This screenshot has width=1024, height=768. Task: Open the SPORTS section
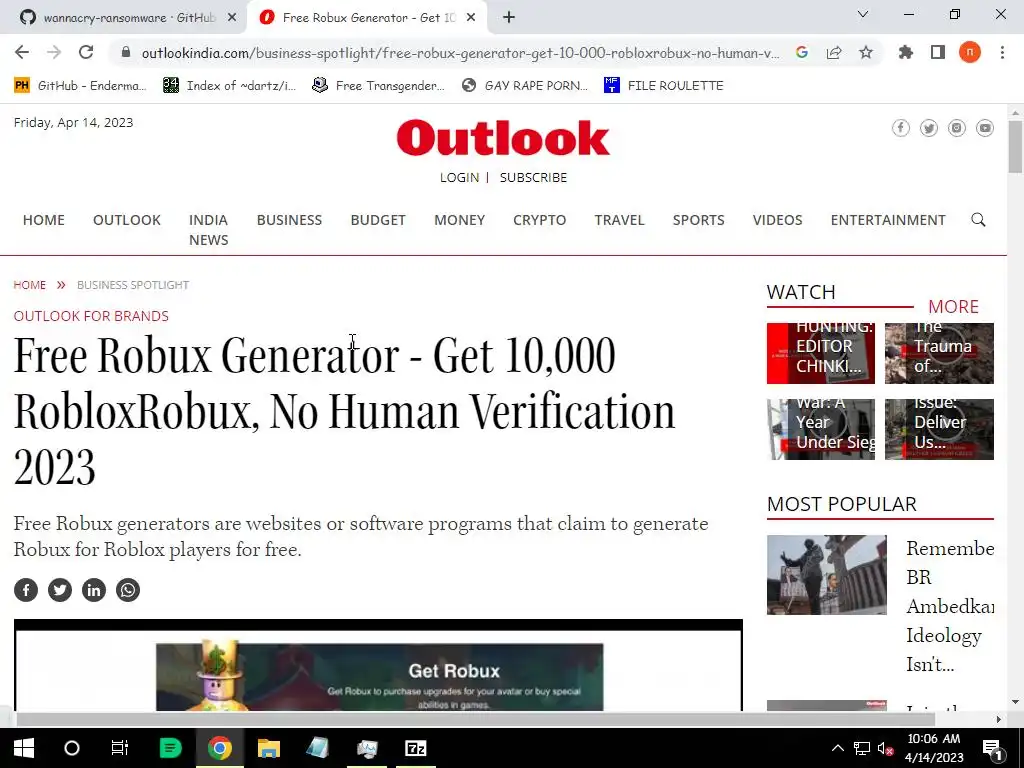(x=699, y=220)
